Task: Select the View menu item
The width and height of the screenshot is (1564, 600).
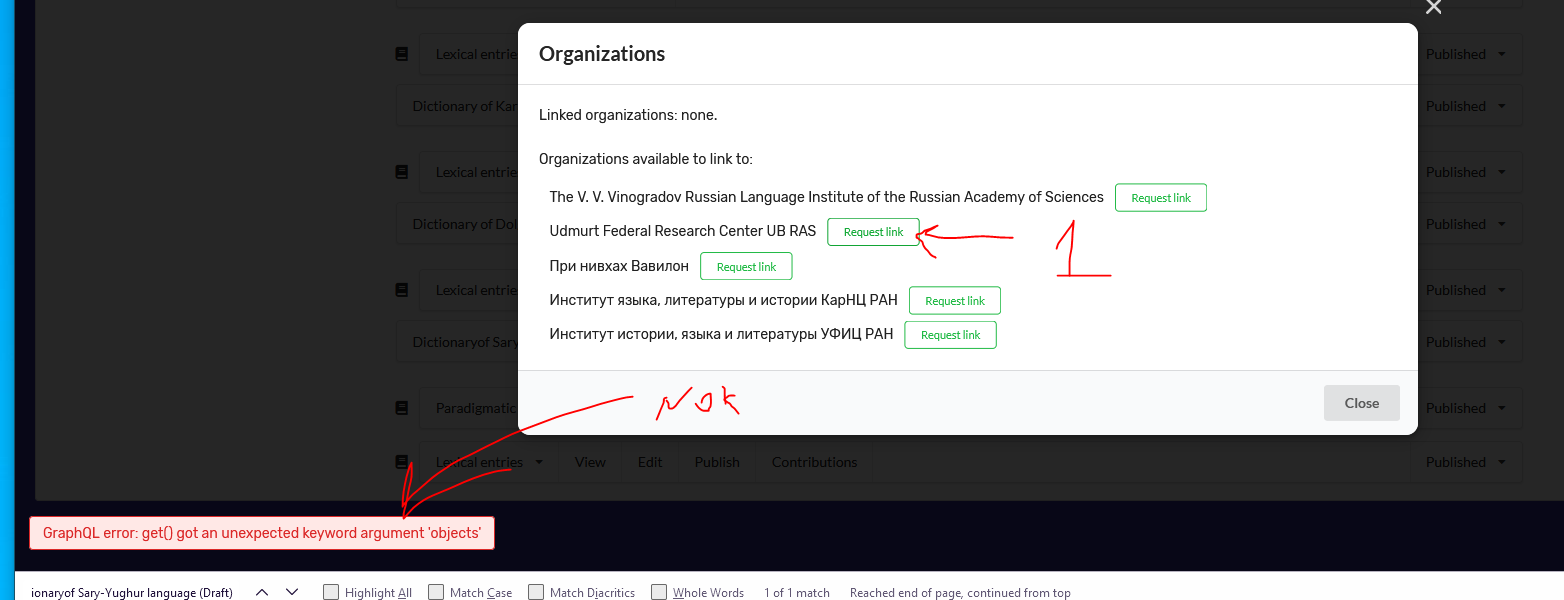Action: pos(589,462)
